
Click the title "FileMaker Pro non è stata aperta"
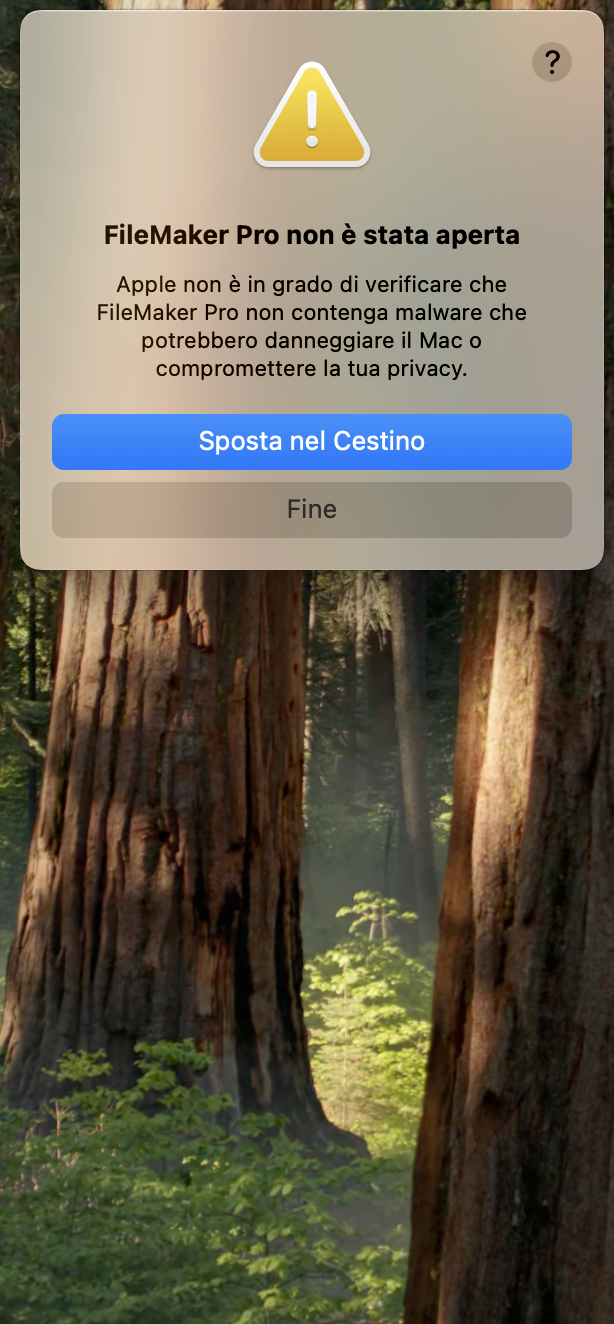312,235
